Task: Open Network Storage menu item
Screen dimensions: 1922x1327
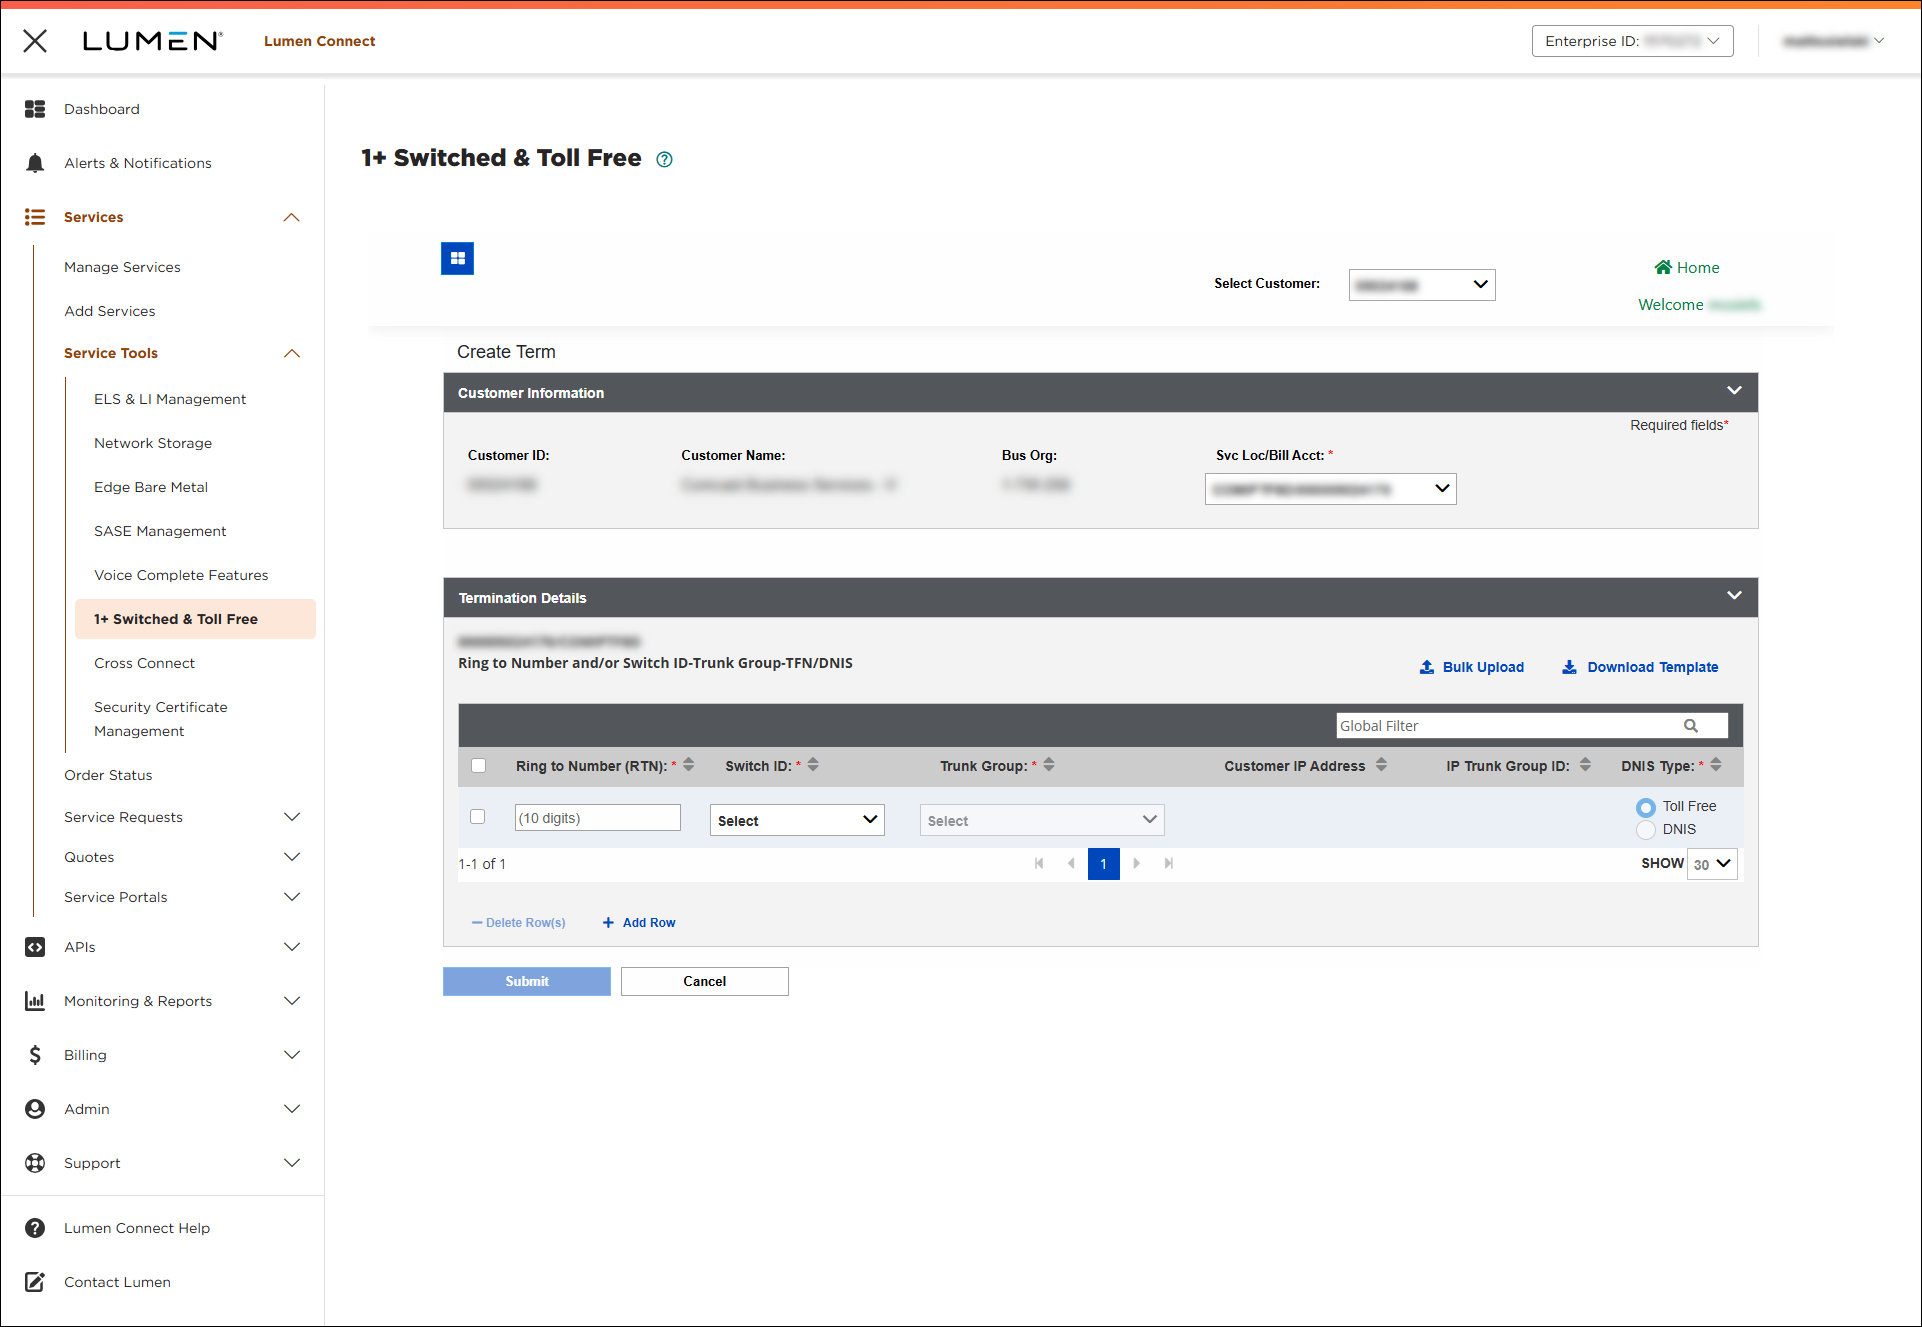Action: pos(153,443)
